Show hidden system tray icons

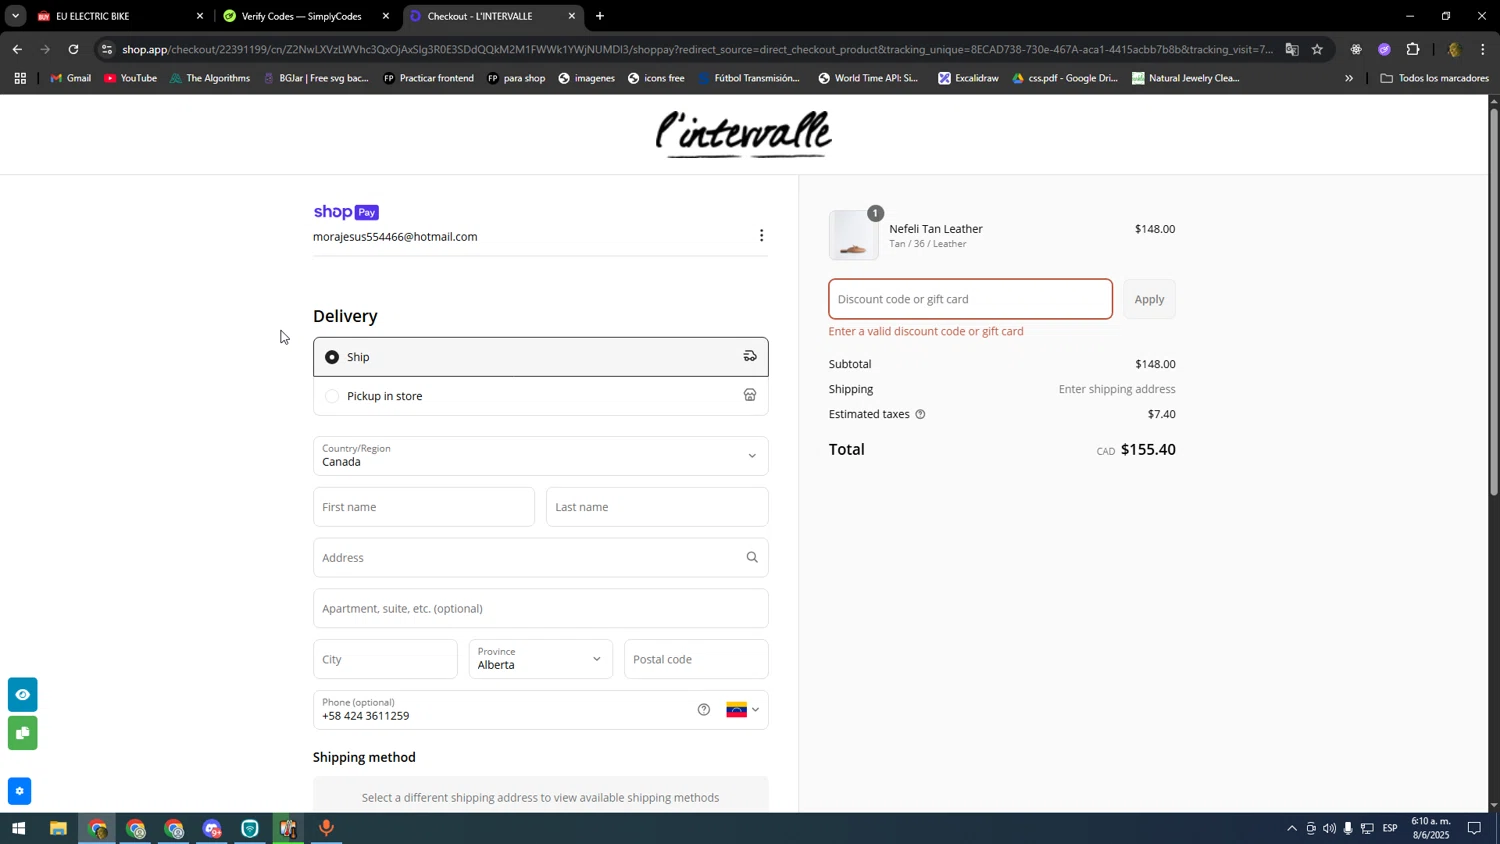pos(1291,828)
